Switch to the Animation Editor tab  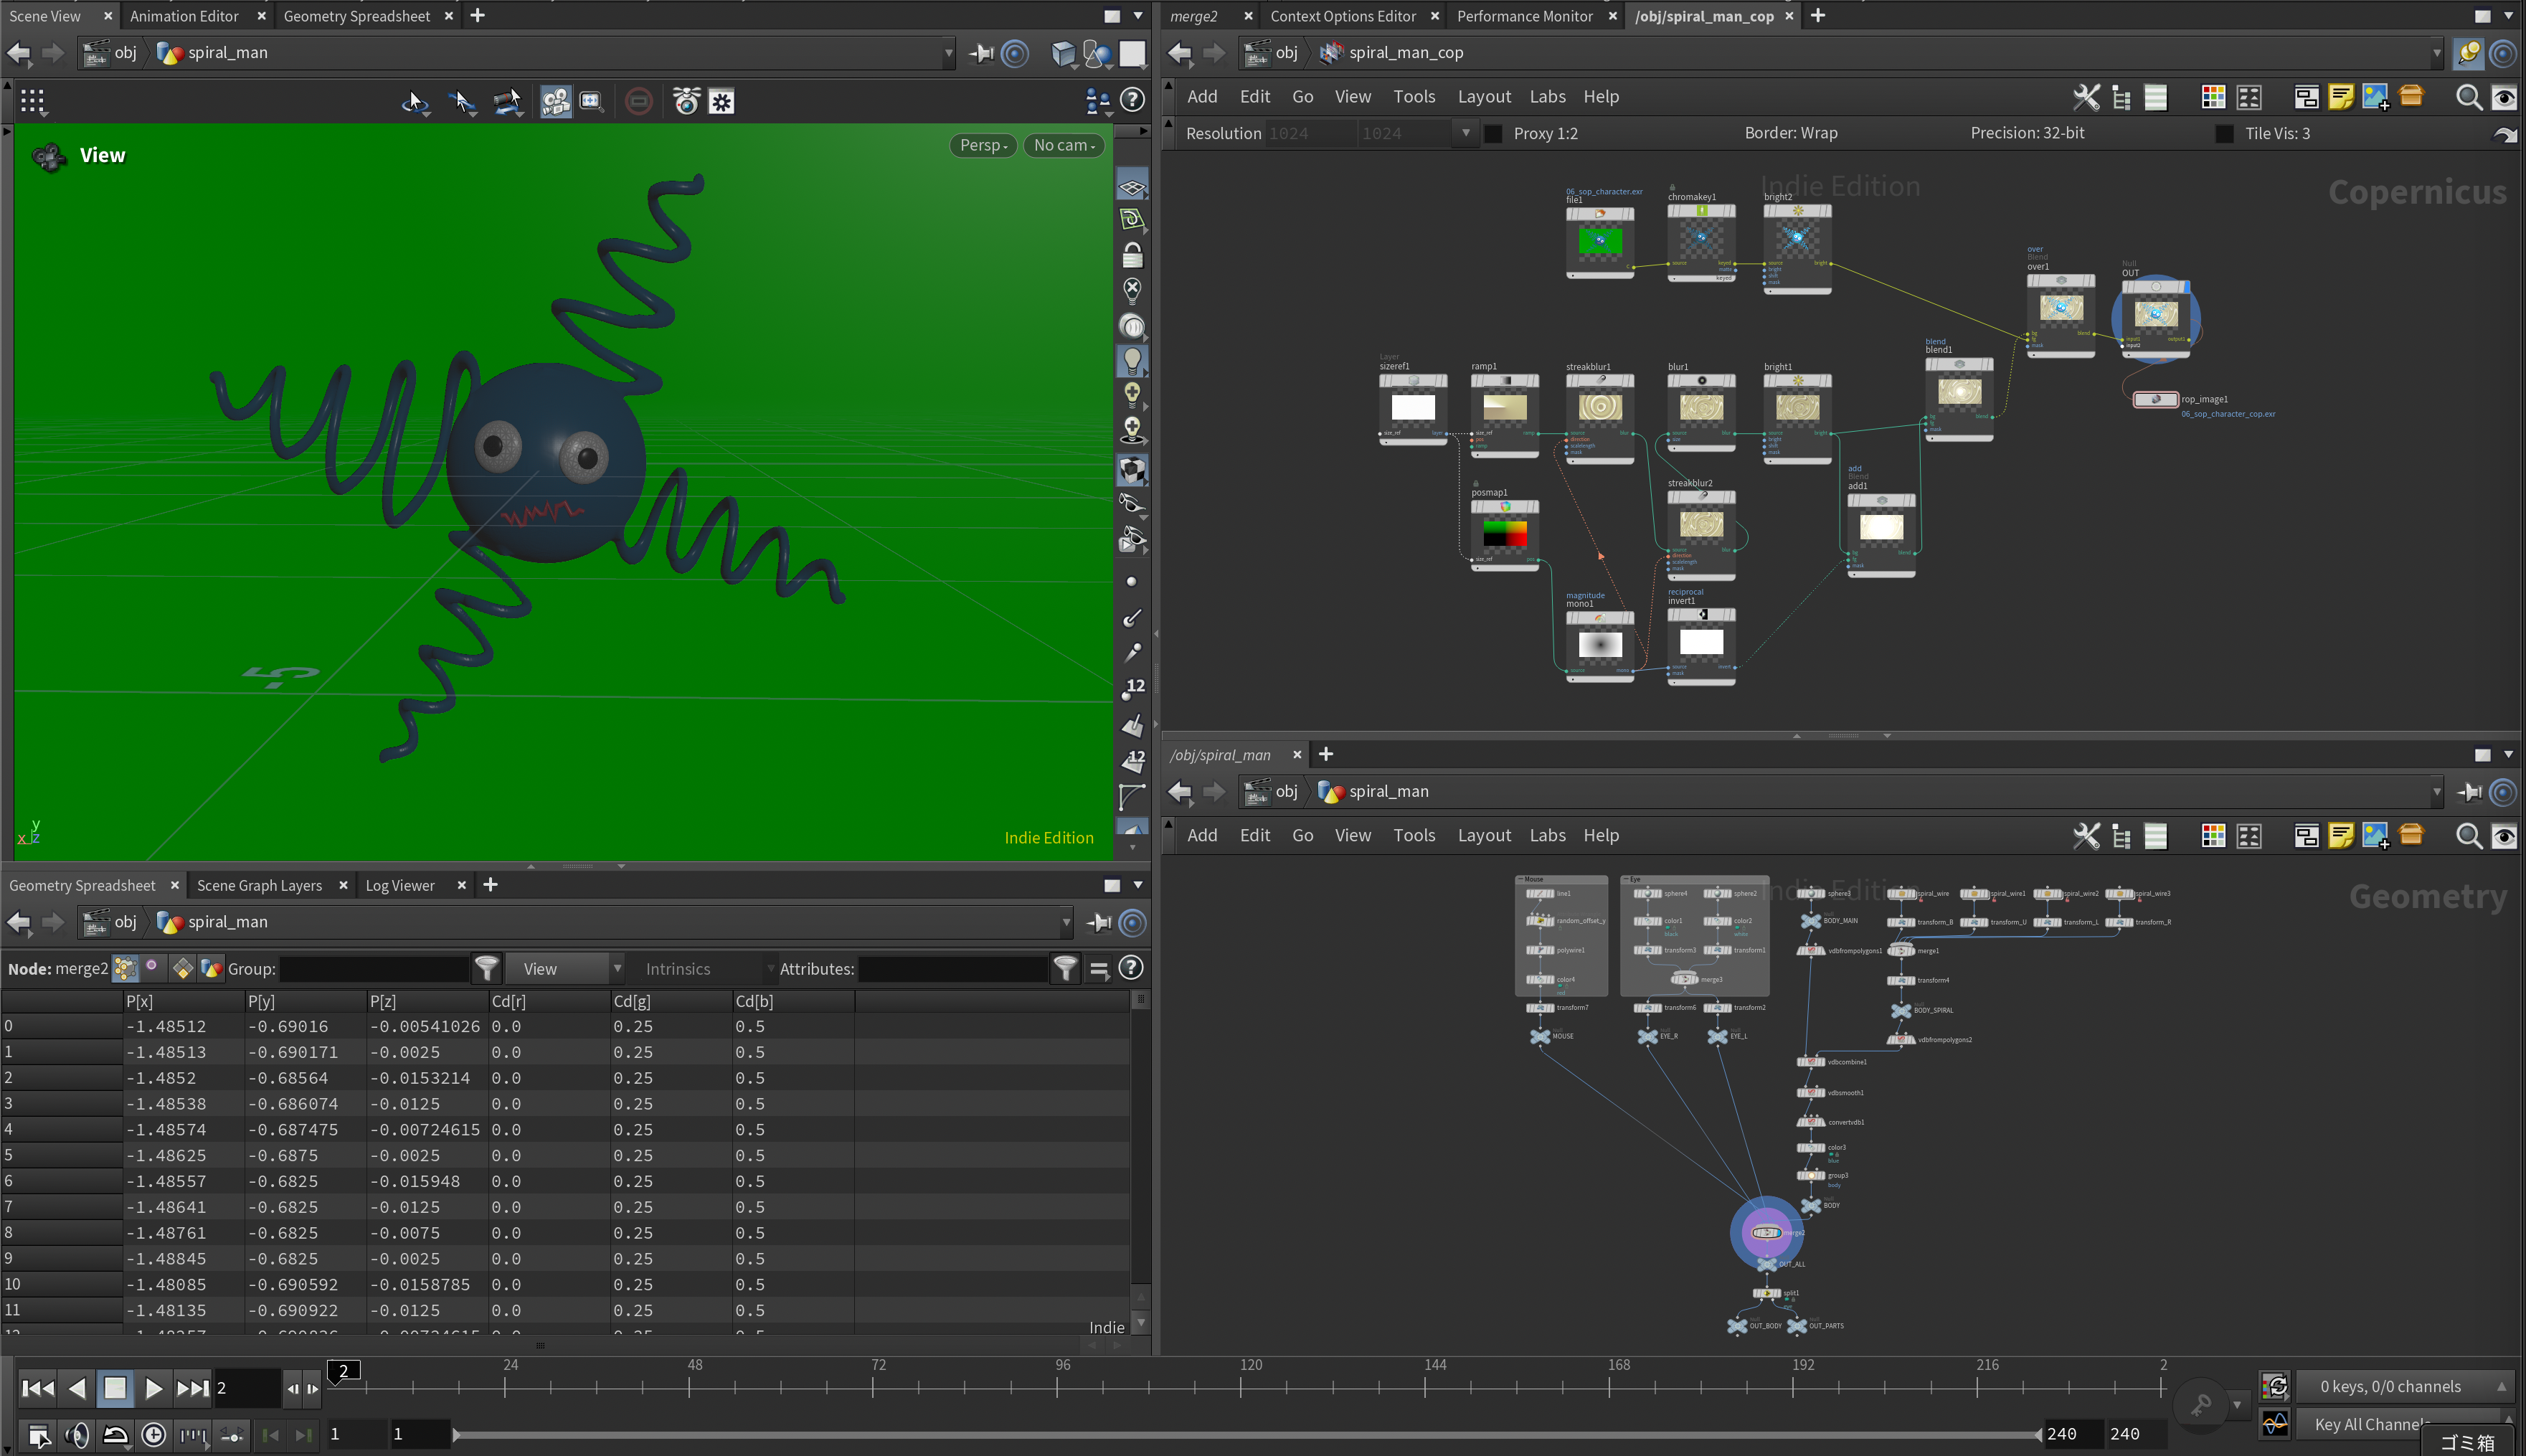coord(185,16)
